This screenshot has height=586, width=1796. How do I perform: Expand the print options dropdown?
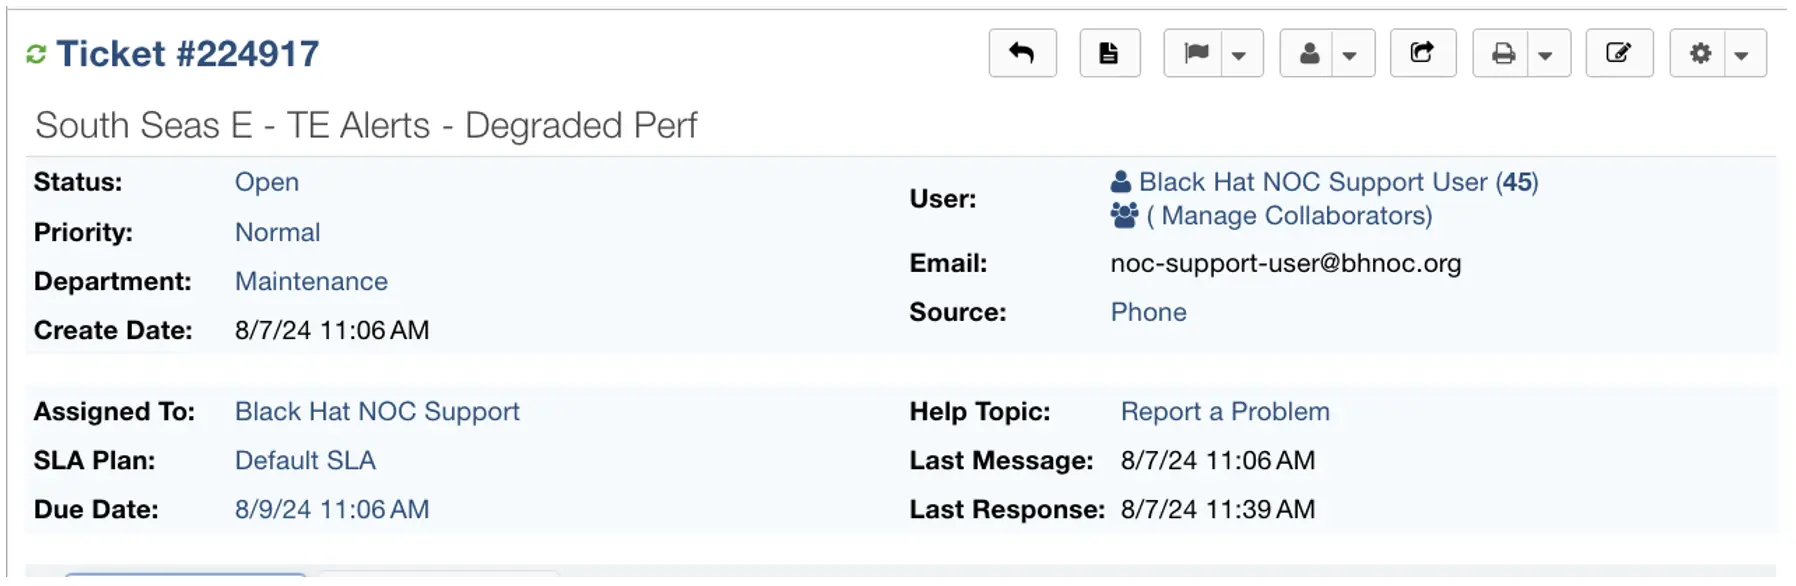(1545, 53)
